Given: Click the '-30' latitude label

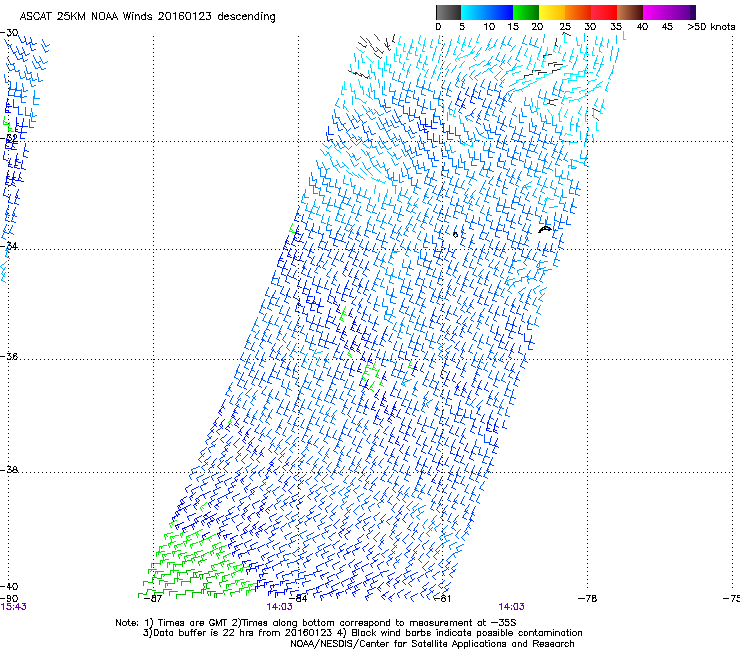Looking at the screenshot, I should click(x=9, y=33).
